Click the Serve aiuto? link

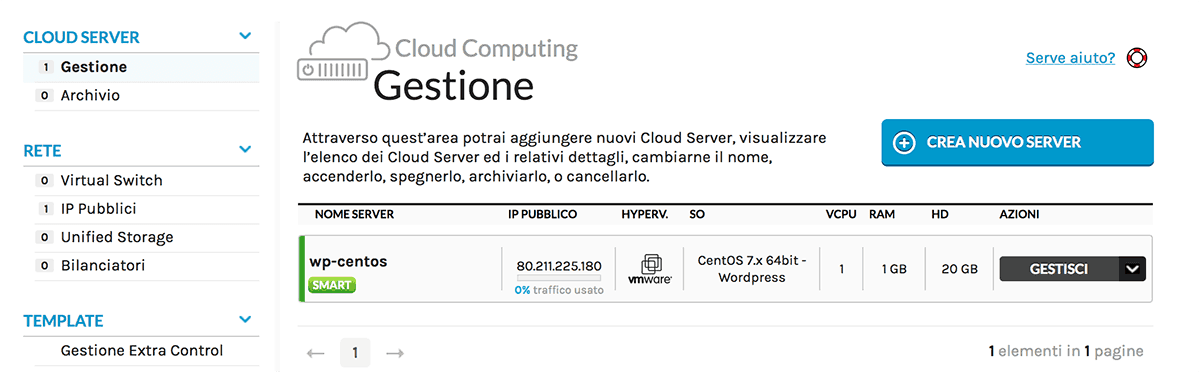1070,58
